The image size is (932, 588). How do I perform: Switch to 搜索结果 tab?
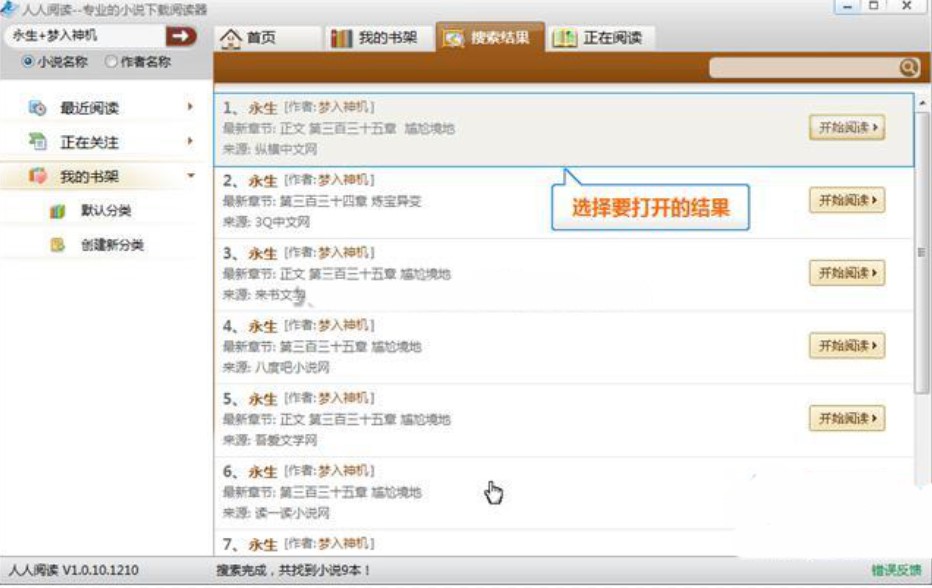tap(490, 37)
